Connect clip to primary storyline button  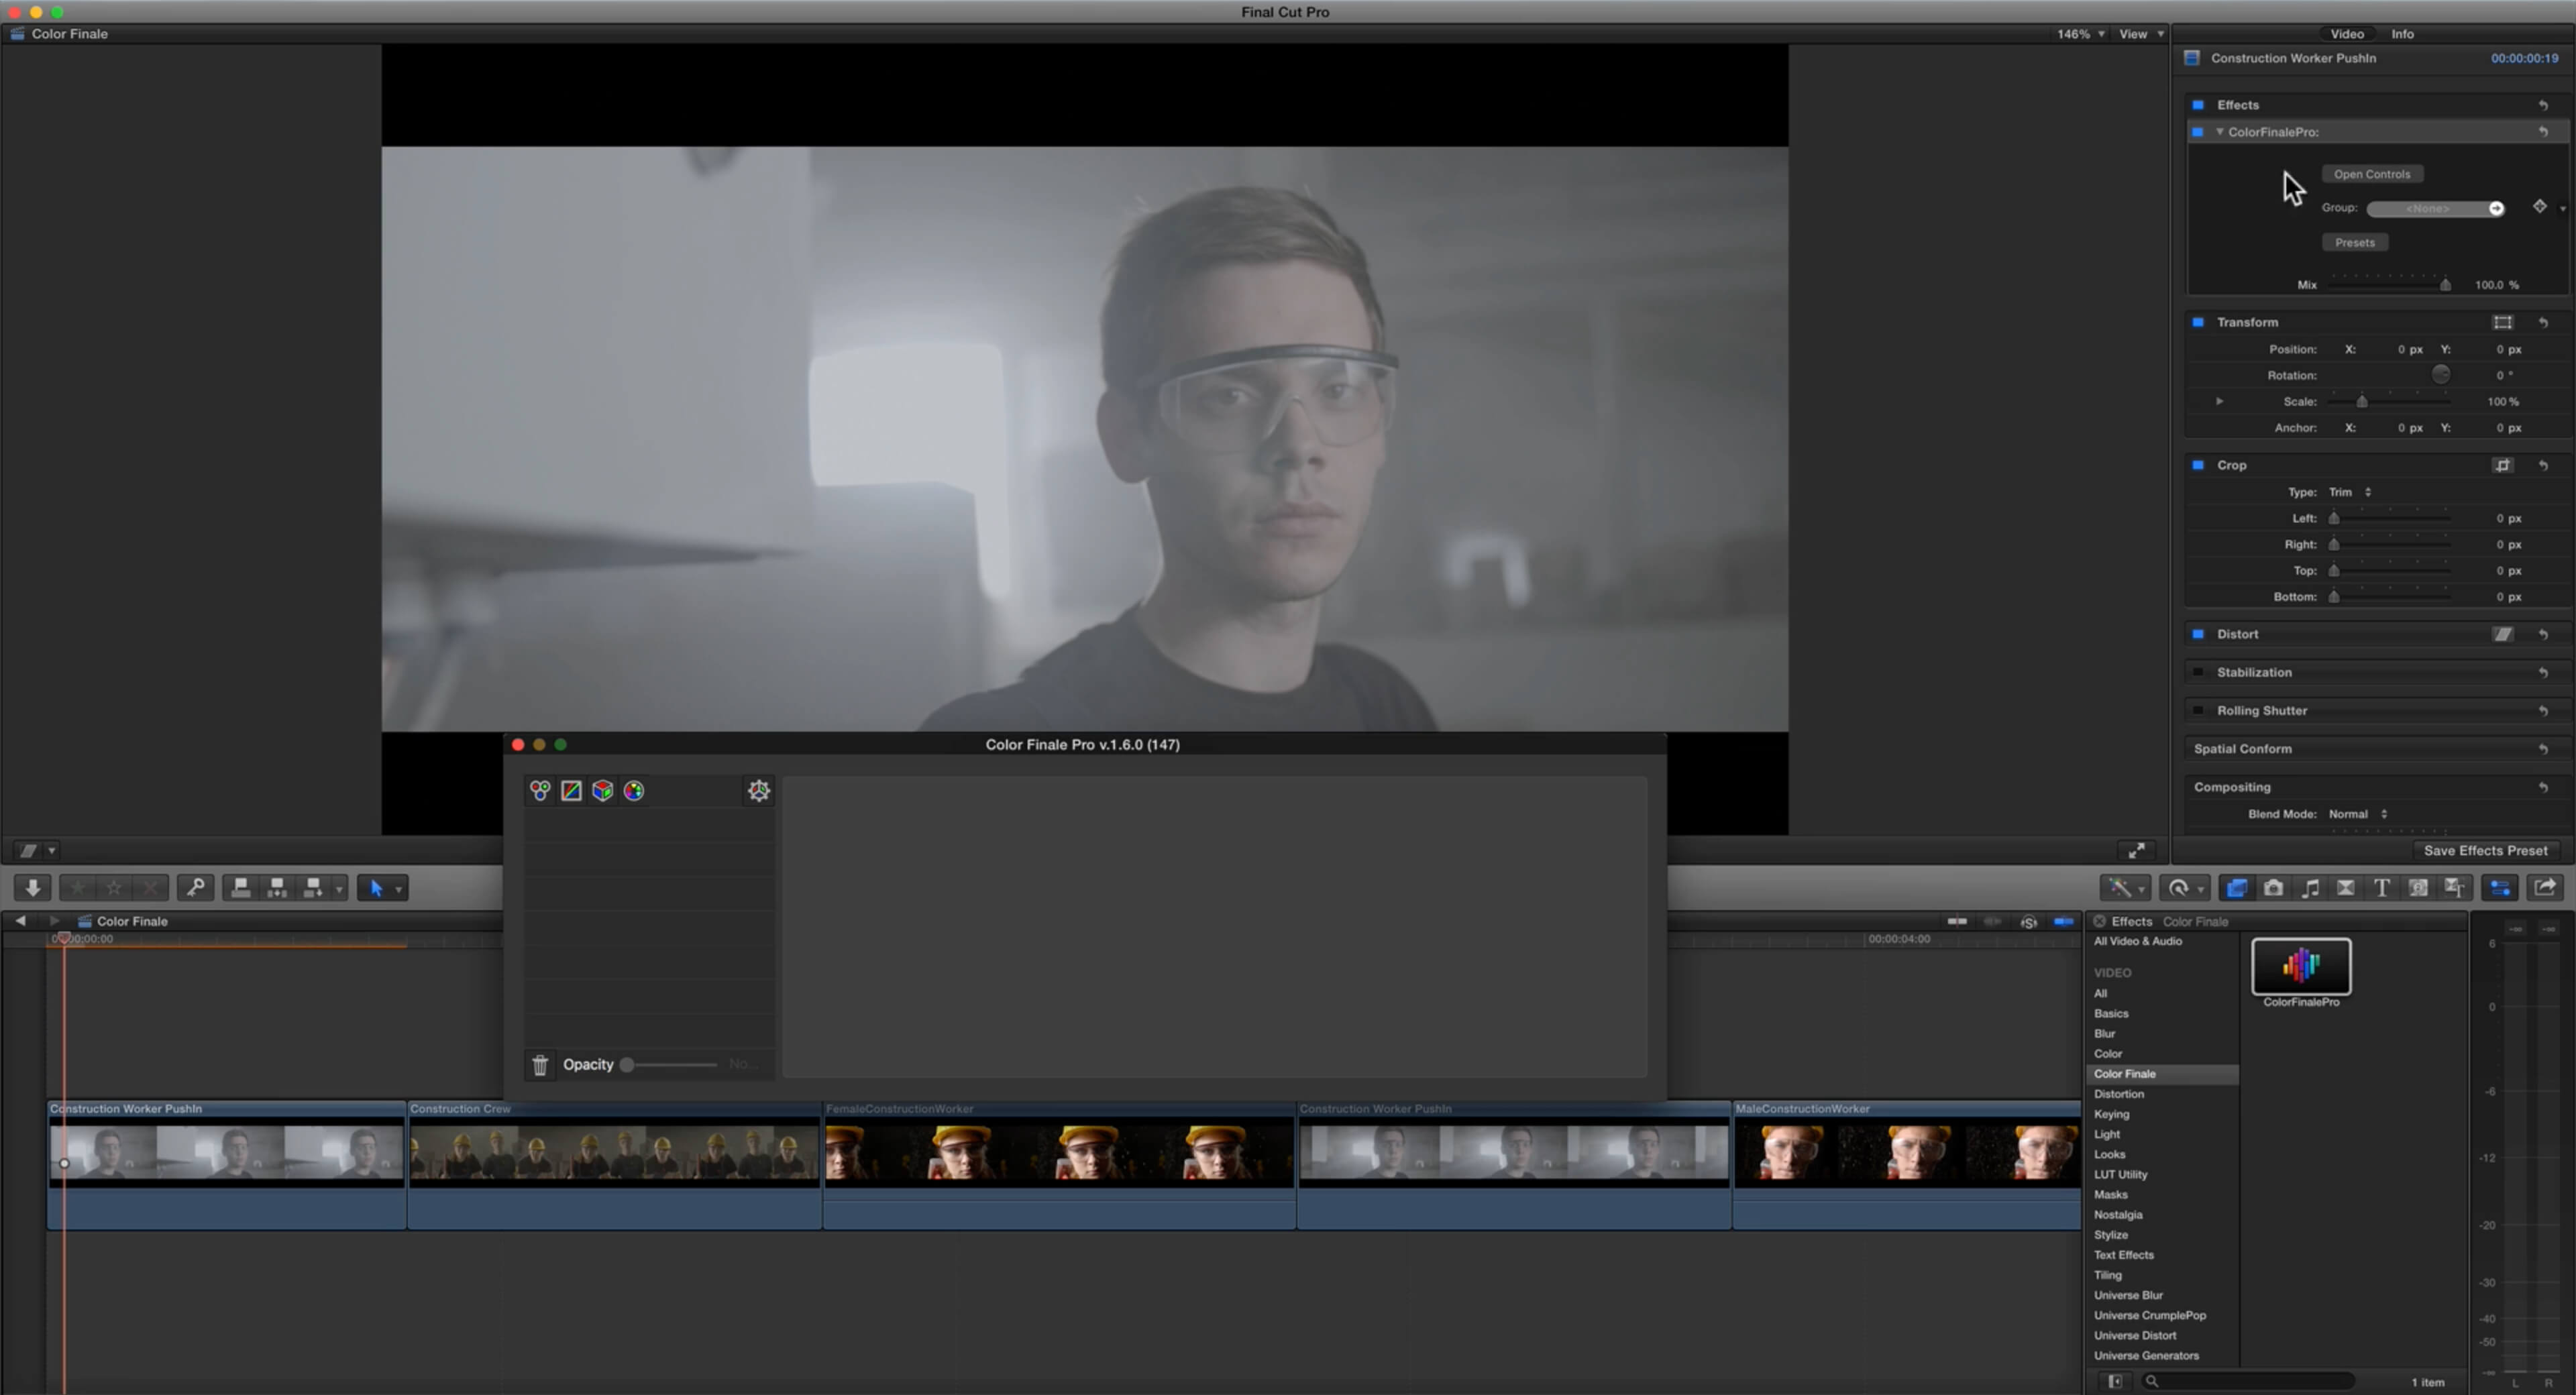[240, 888]
